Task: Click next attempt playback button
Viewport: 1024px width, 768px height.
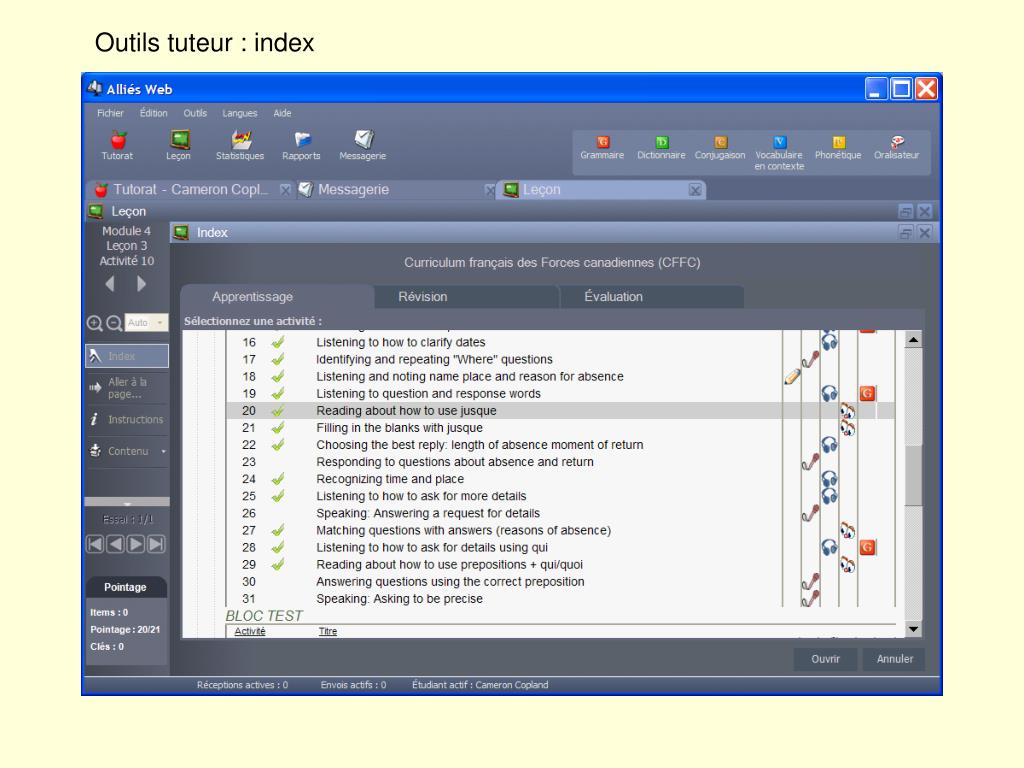Action: [x=135, y=544]
